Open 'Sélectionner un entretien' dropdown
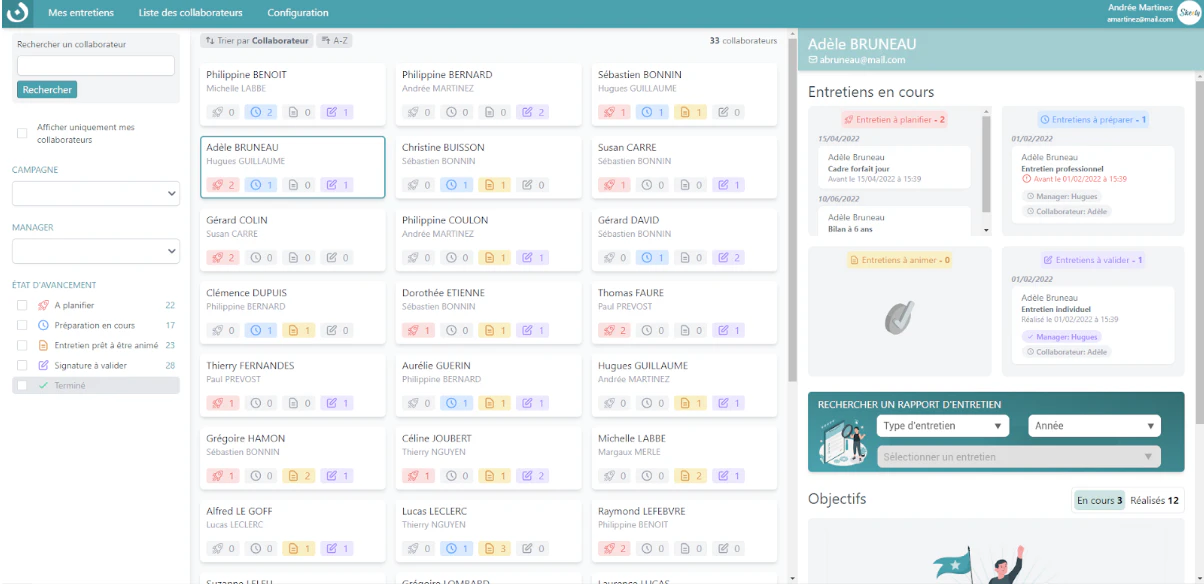1204x584 pixels. pos(1019,457)
